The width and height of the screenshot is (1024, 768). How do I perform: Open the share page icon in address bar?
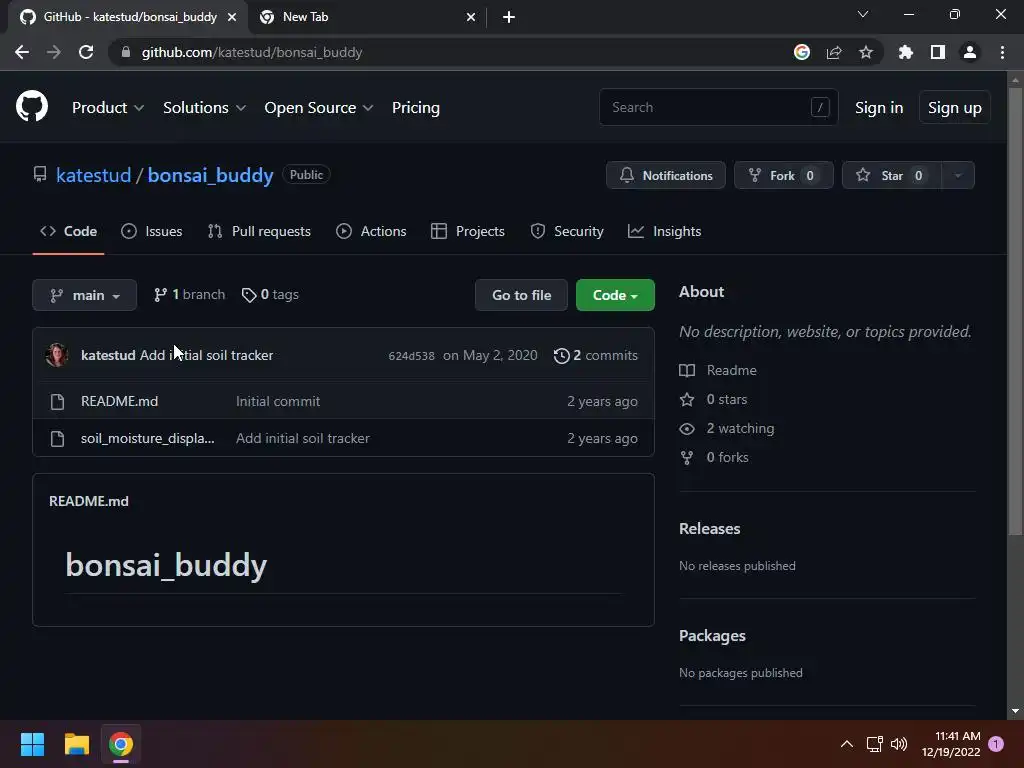click(834, 52)
